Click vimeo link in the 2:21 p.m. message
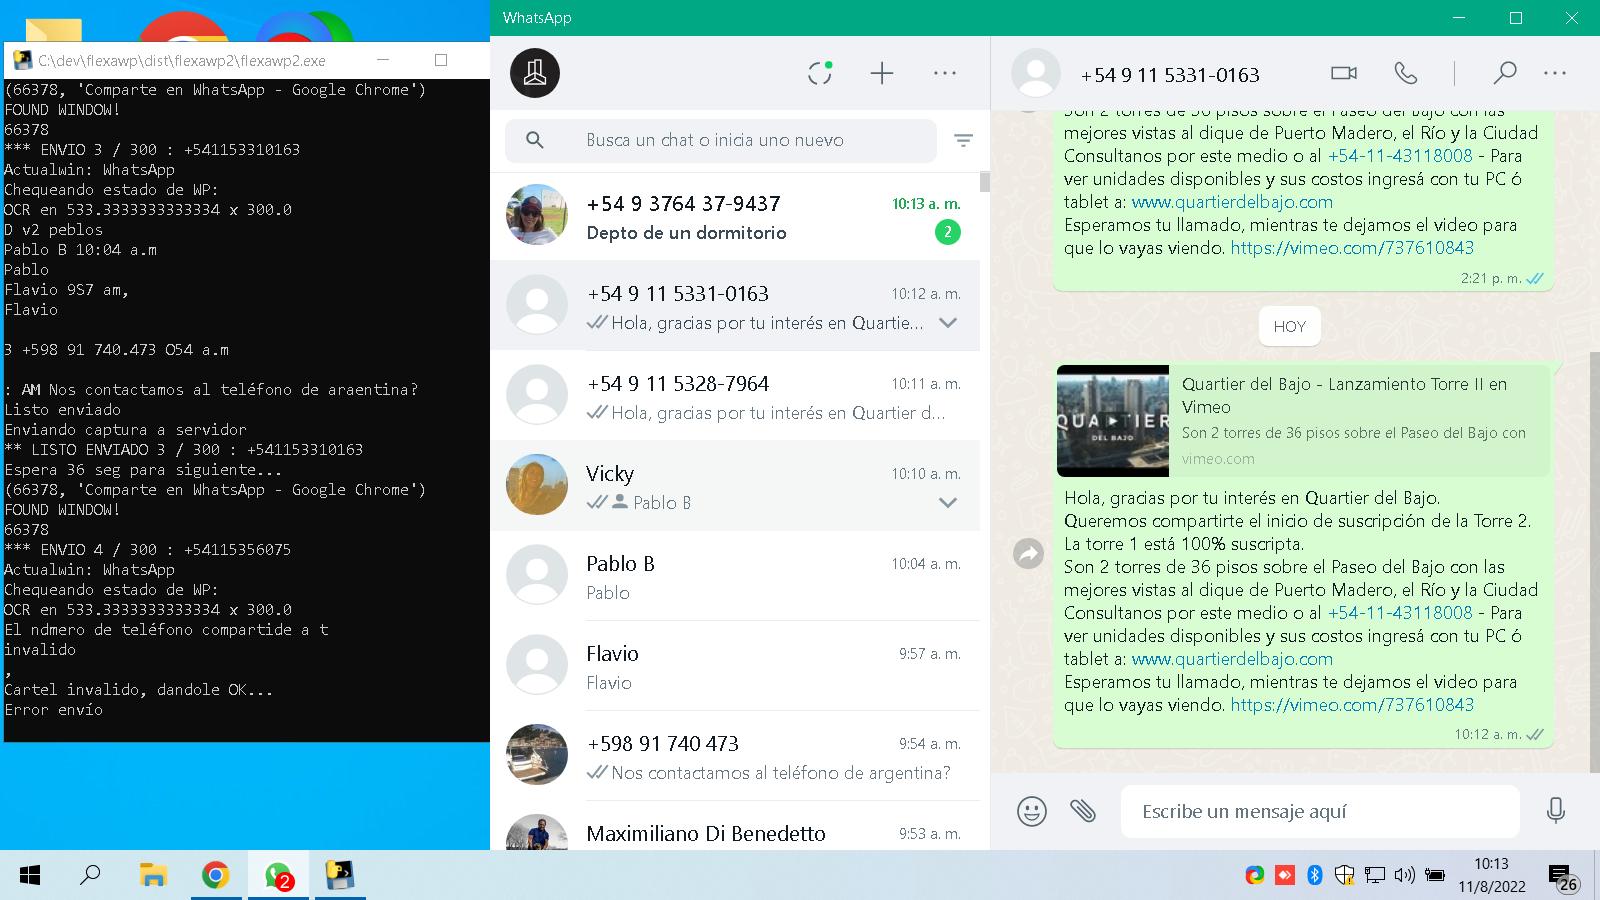Viewport: 1600px width, 900px height. click(1352, 248)
